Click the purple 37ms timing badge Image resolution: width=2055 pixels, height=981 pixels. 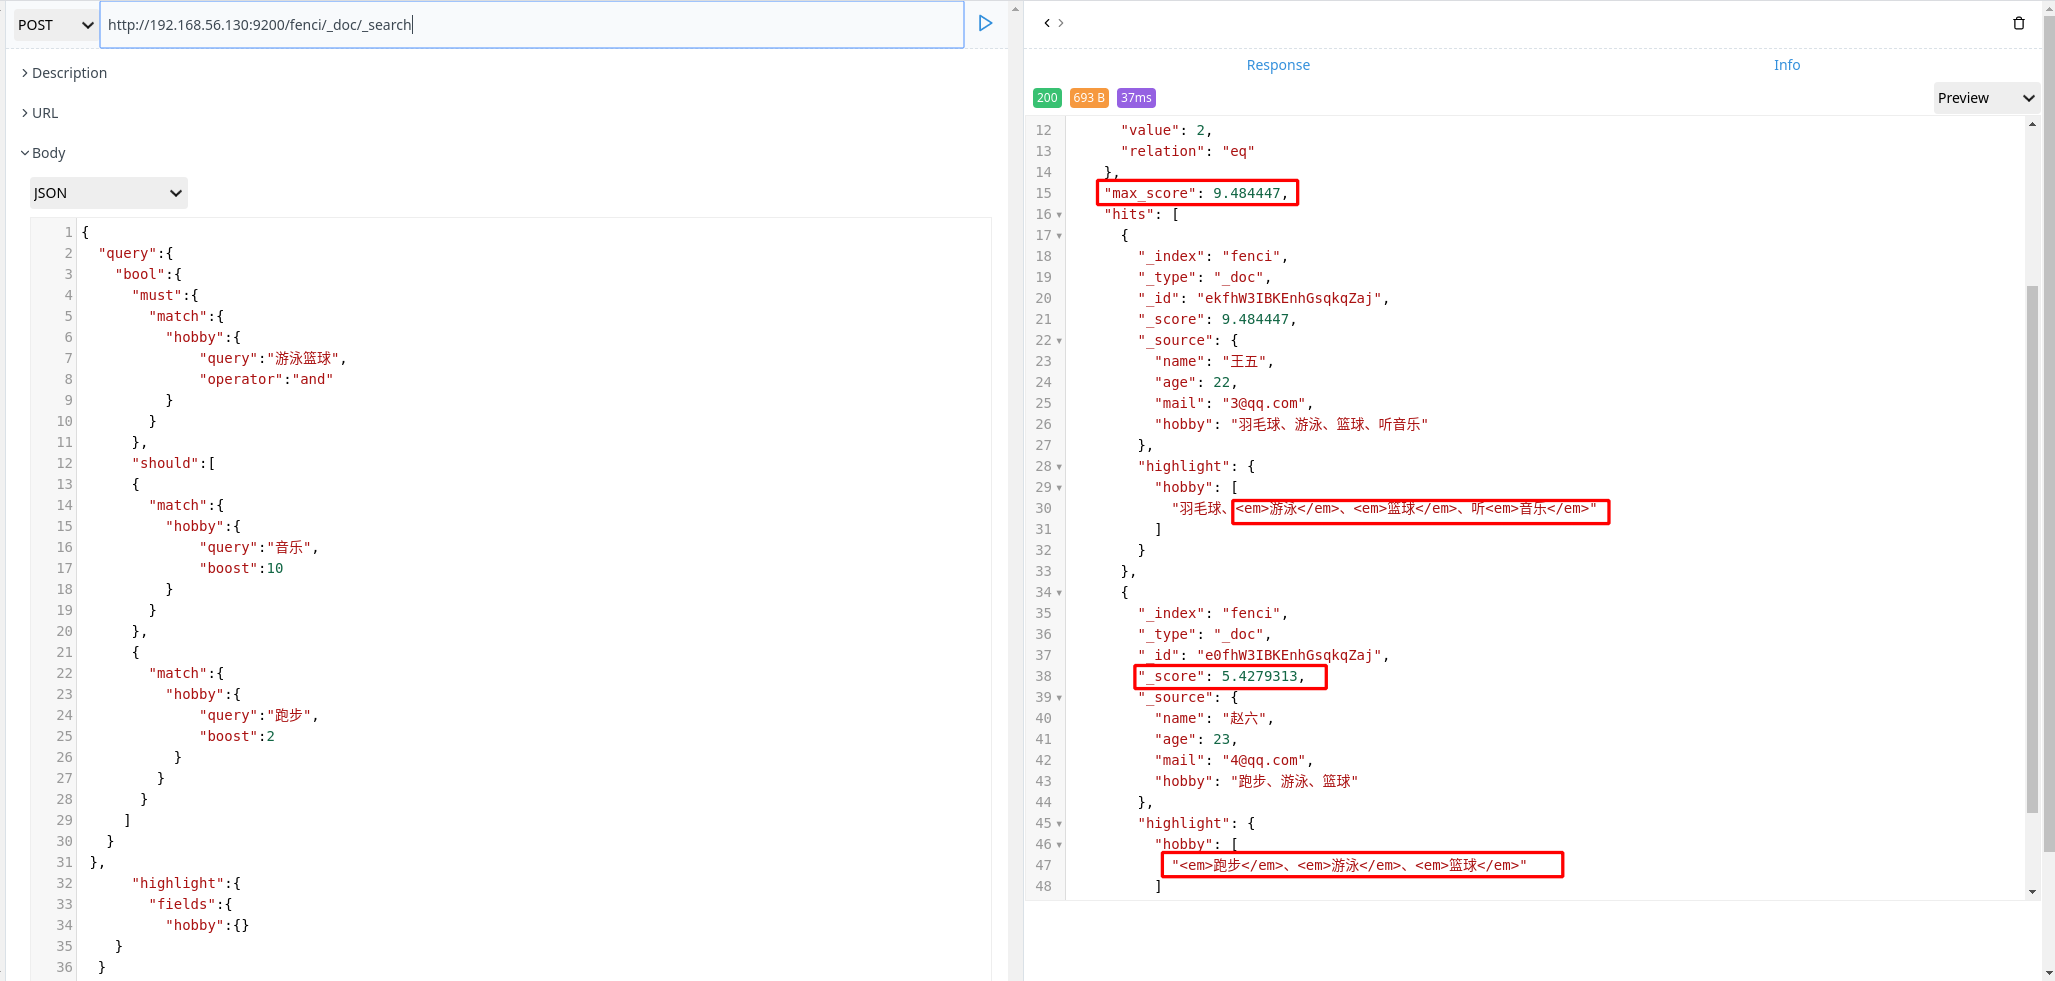[1136, 98]
